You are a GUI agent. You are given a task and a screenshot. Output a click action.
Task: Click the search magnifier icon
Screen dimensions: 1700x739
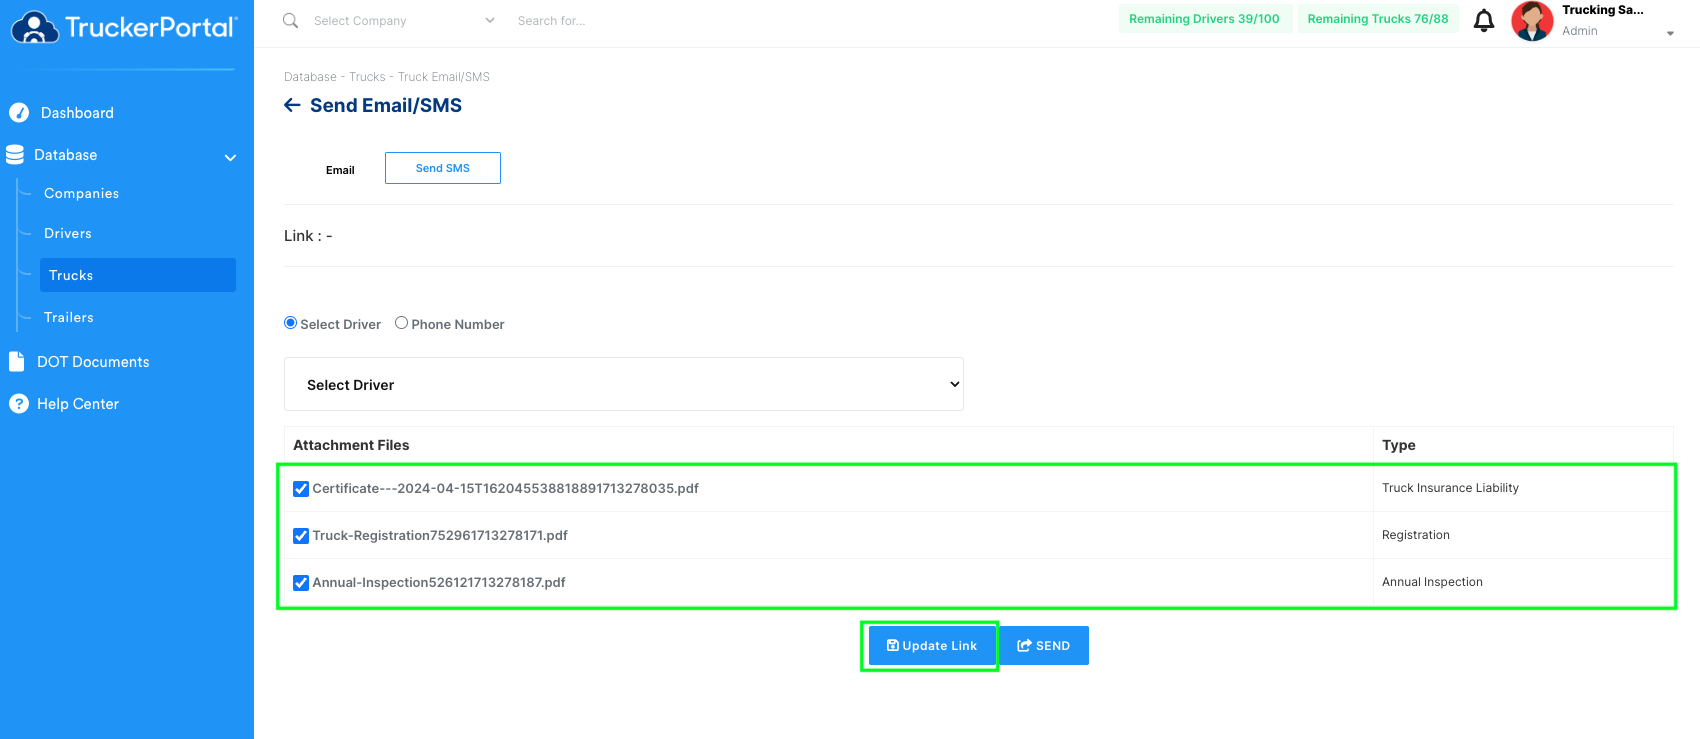click(290, 20)
